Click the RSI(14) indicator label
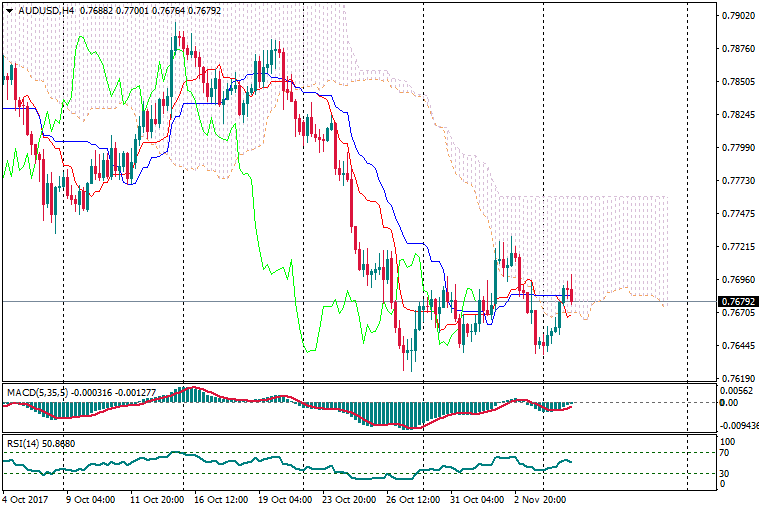759x511 pixels. click(x=24, y=441)
